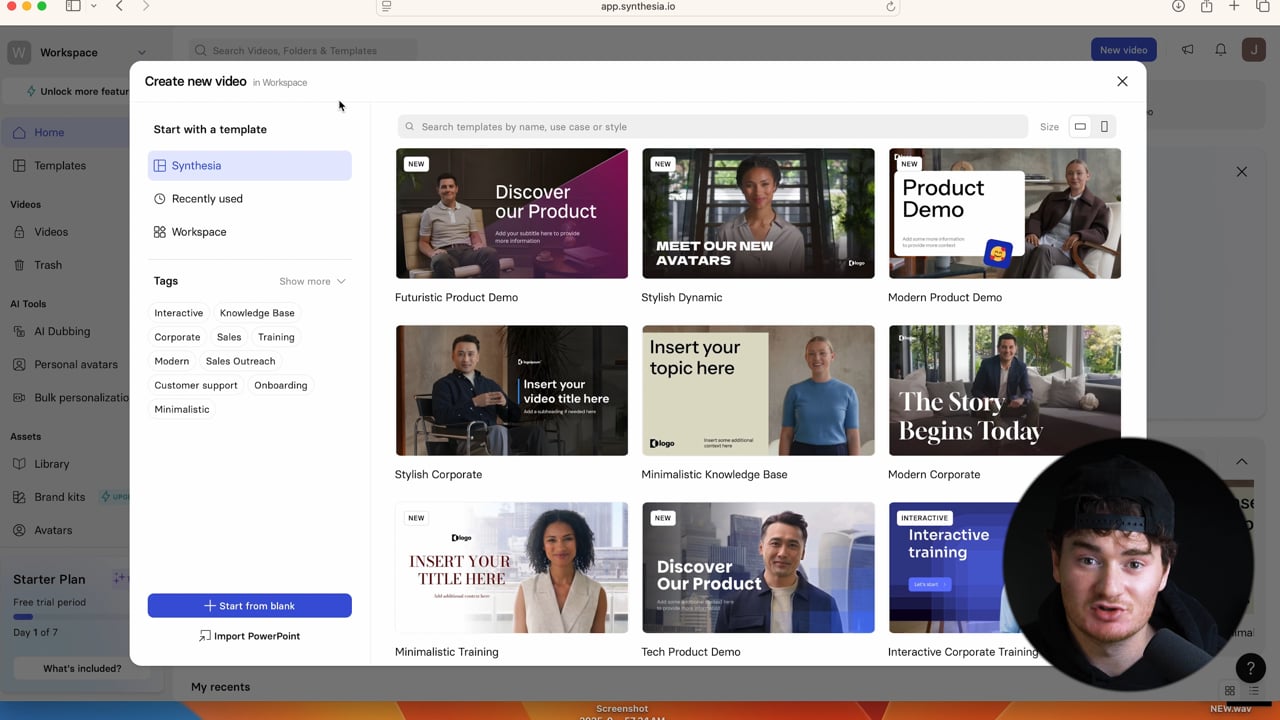Select landscape size icon
Screen dimensions: 1280x720
click(1080, 127)
